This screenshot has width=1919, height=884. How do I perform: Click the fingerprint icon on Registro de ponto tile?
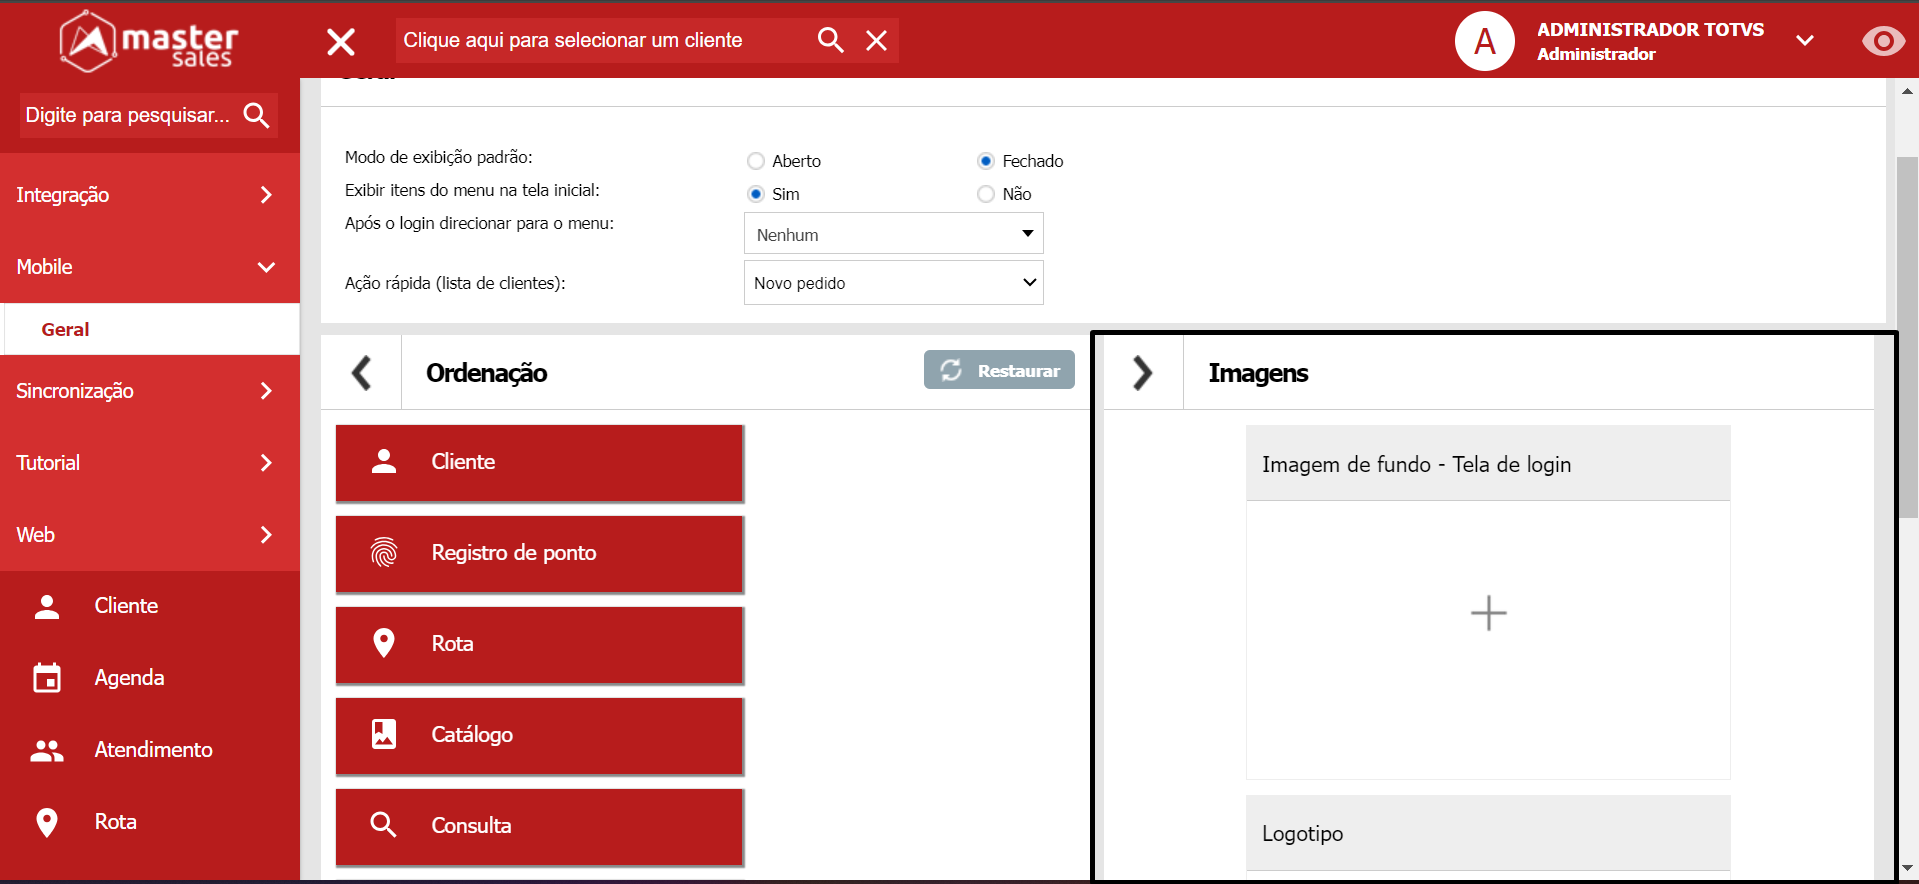click(x=384, y=552)
